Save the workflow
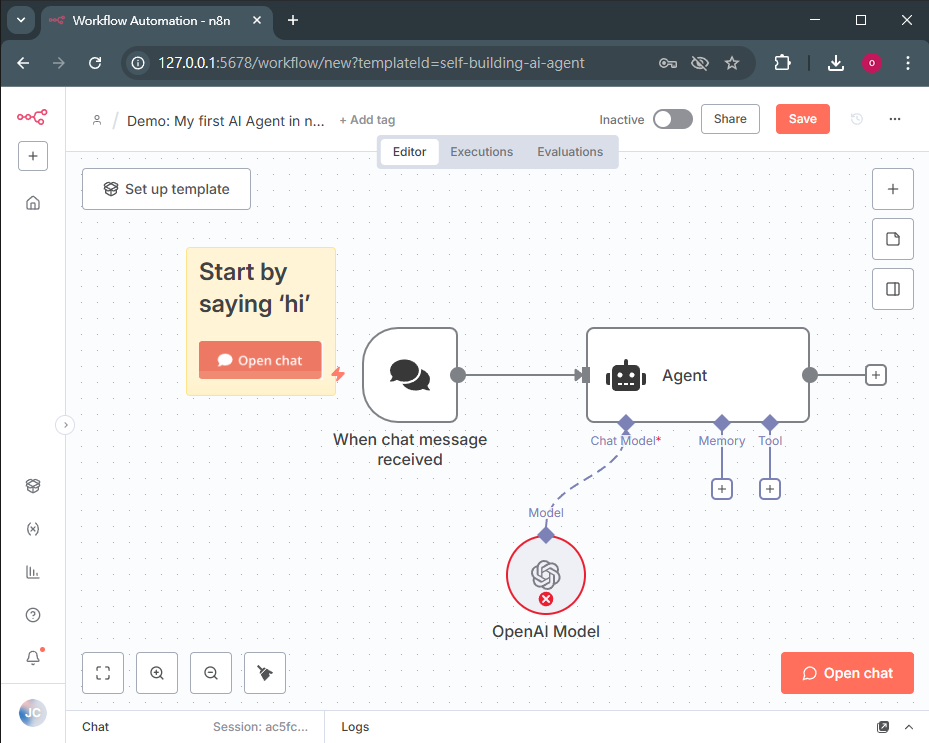The height and width of the screenshot is (743, 929). [x=802, y=119]
